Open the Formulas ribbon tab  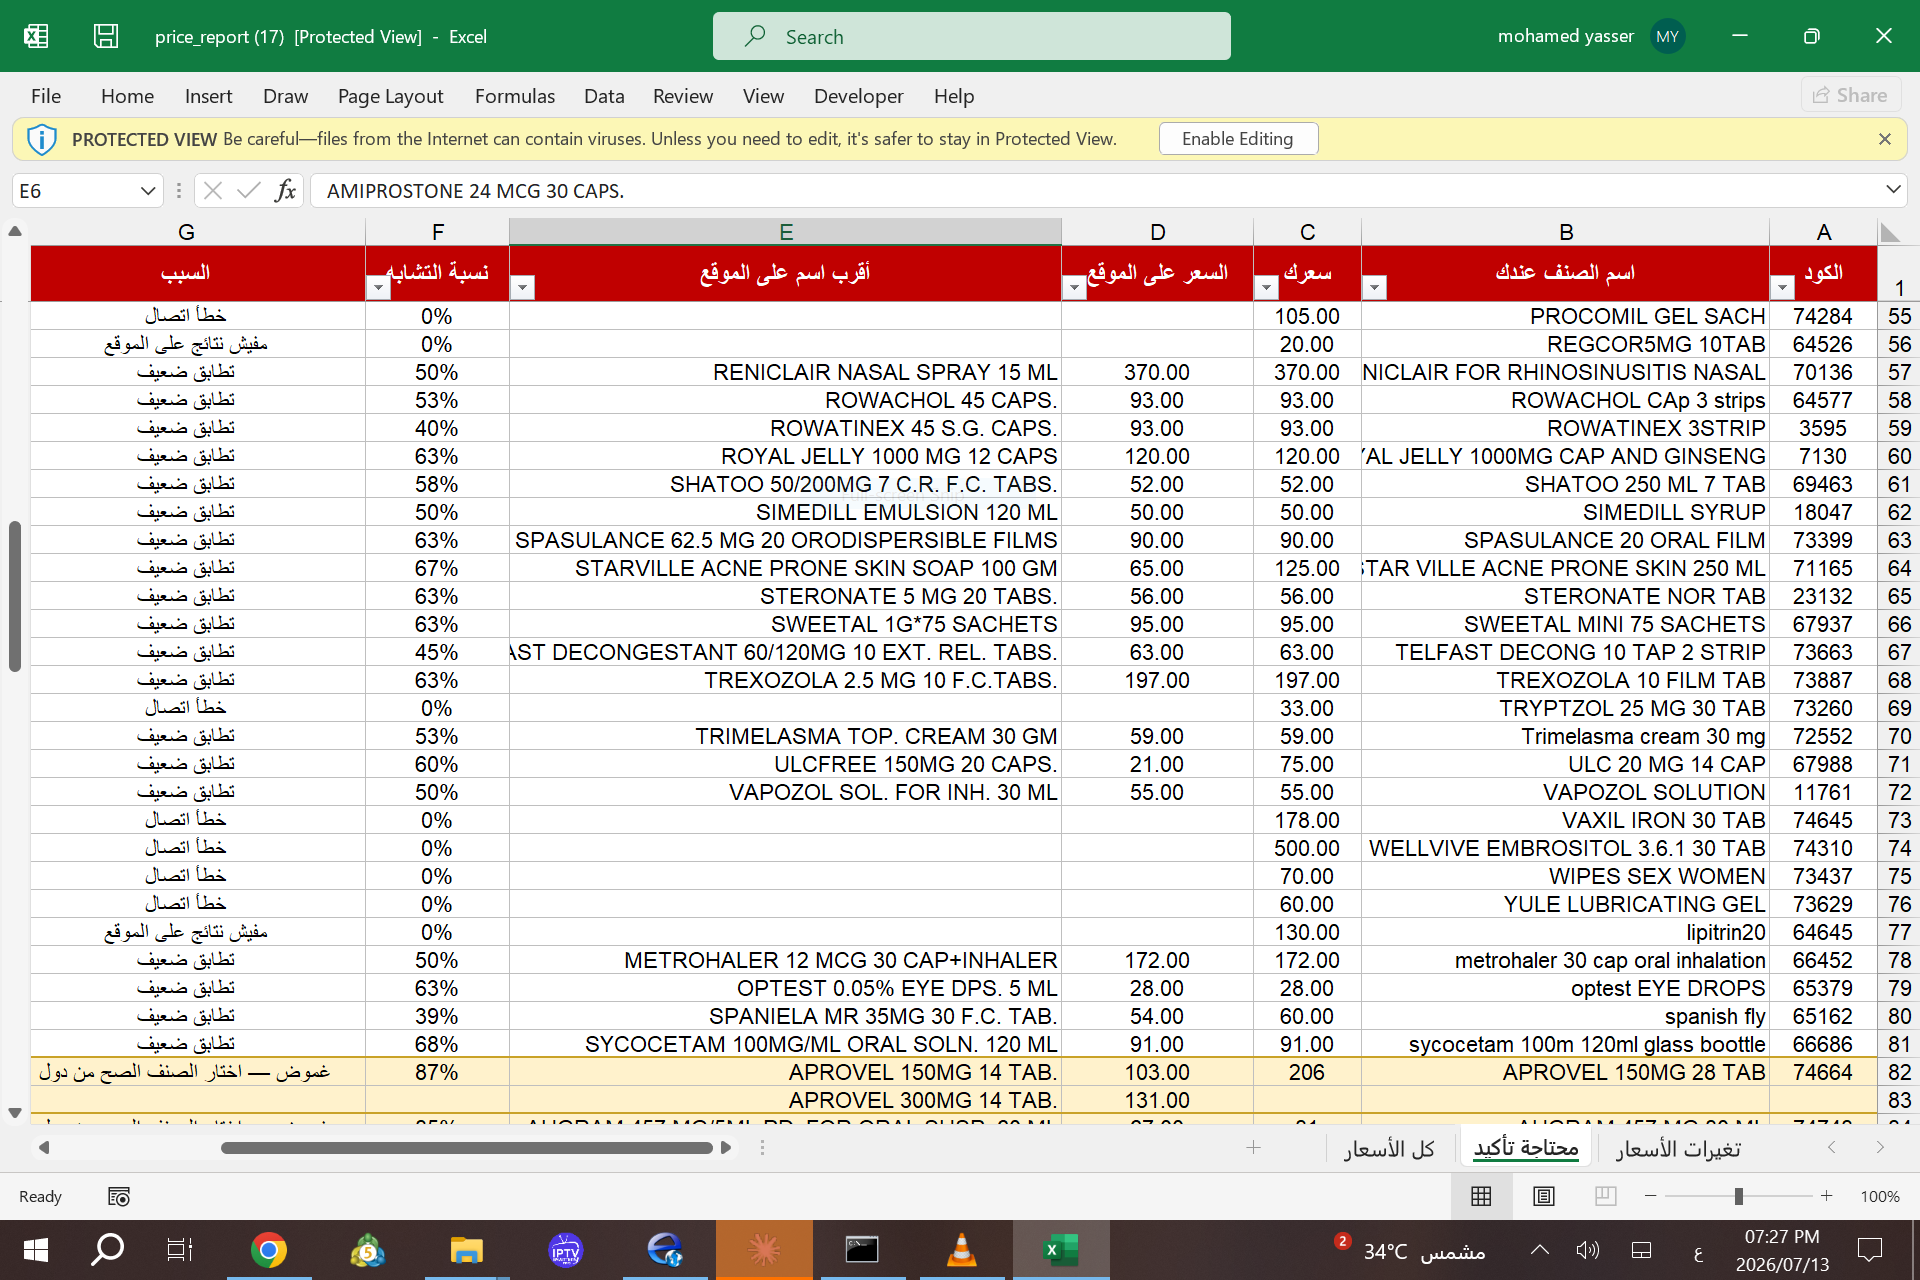[x=515, y=96]
